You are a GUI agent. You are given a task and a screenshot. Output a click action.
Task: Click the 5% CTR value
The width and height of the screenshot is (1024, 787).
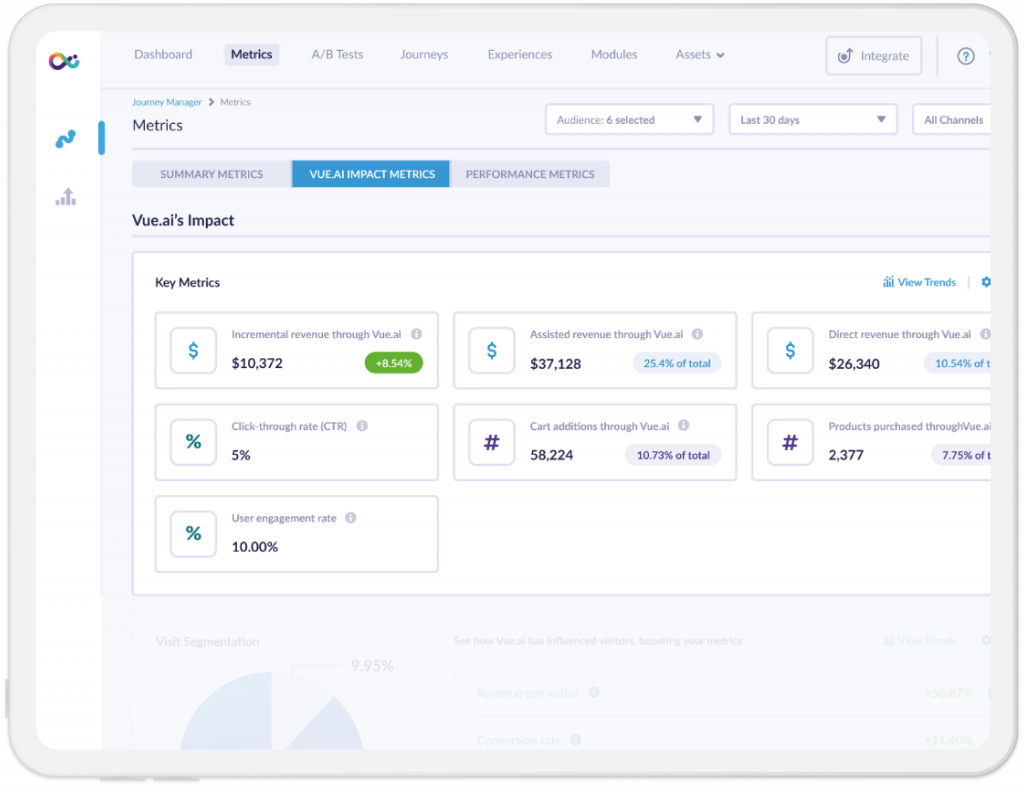(x=241, y=455)
